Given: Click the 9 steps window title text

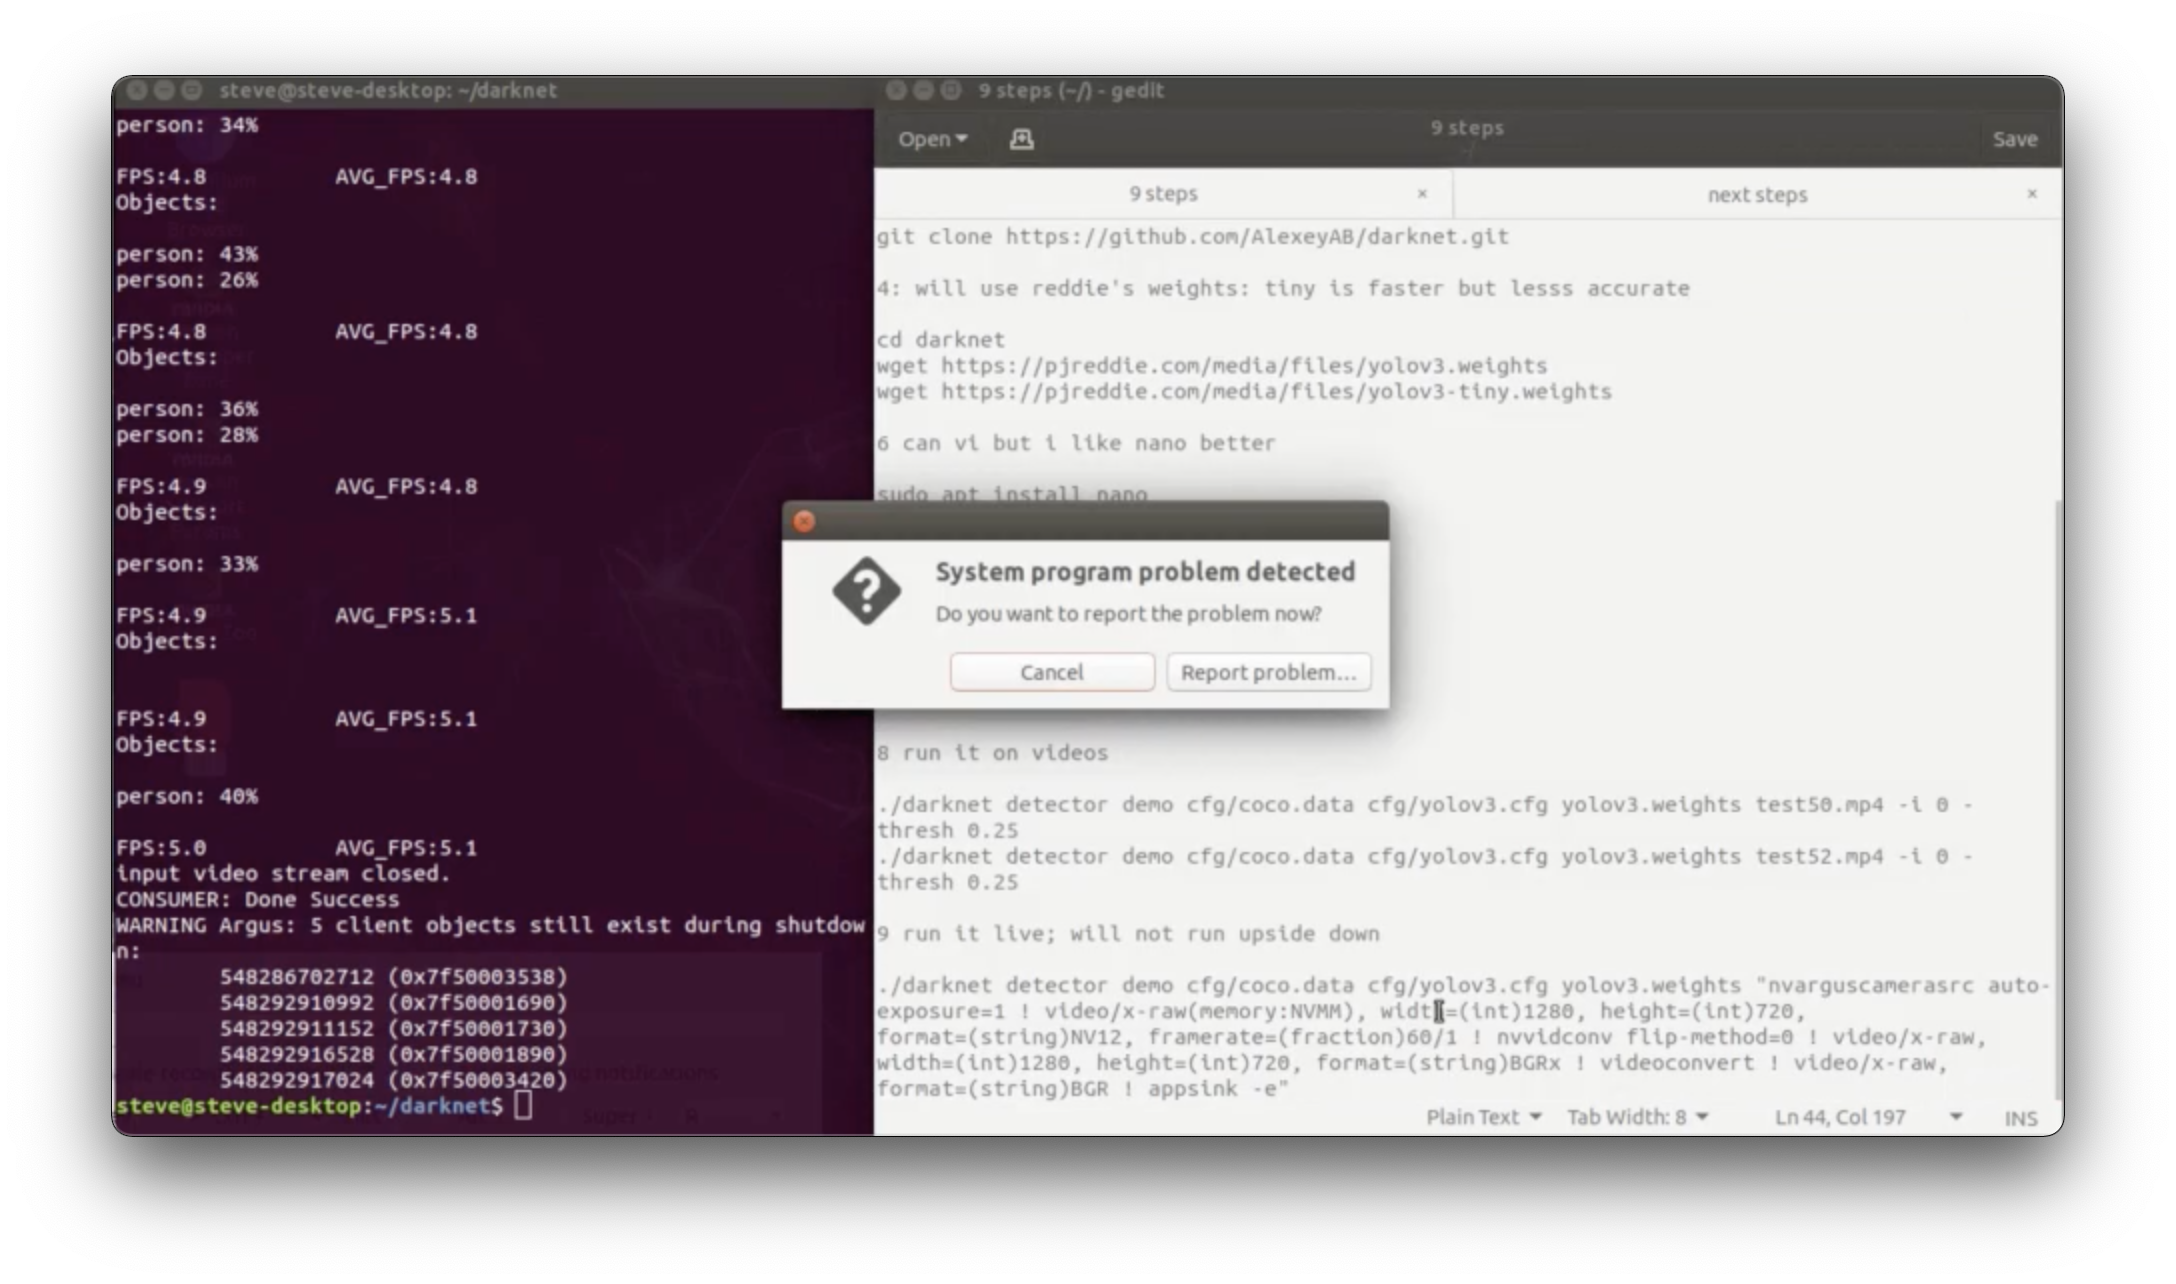Looking at the screenshot, I should (1070, 90).
